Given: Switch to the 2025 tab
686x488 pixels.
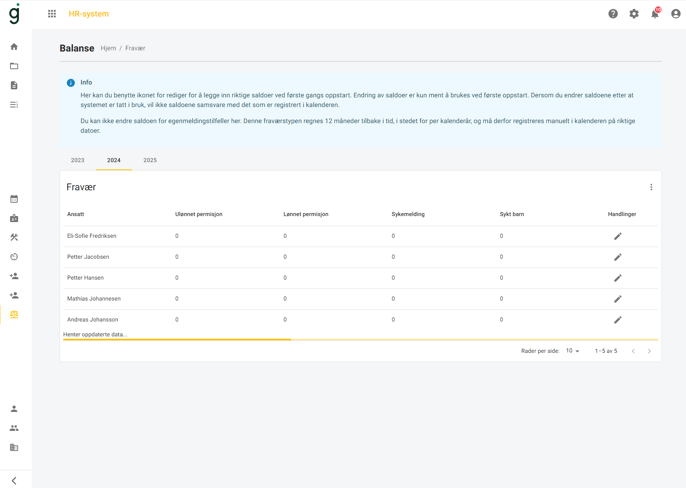Looking at the screenshot, I should click(x=150, y=160).
